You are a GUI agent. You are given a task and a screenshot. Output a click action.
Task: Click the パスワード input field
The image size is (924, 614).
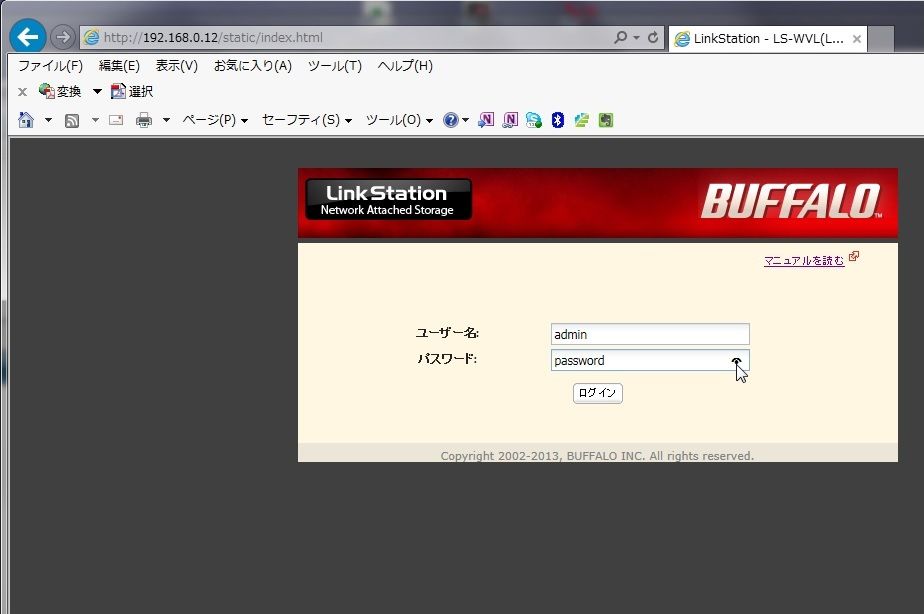click(650, 360)
